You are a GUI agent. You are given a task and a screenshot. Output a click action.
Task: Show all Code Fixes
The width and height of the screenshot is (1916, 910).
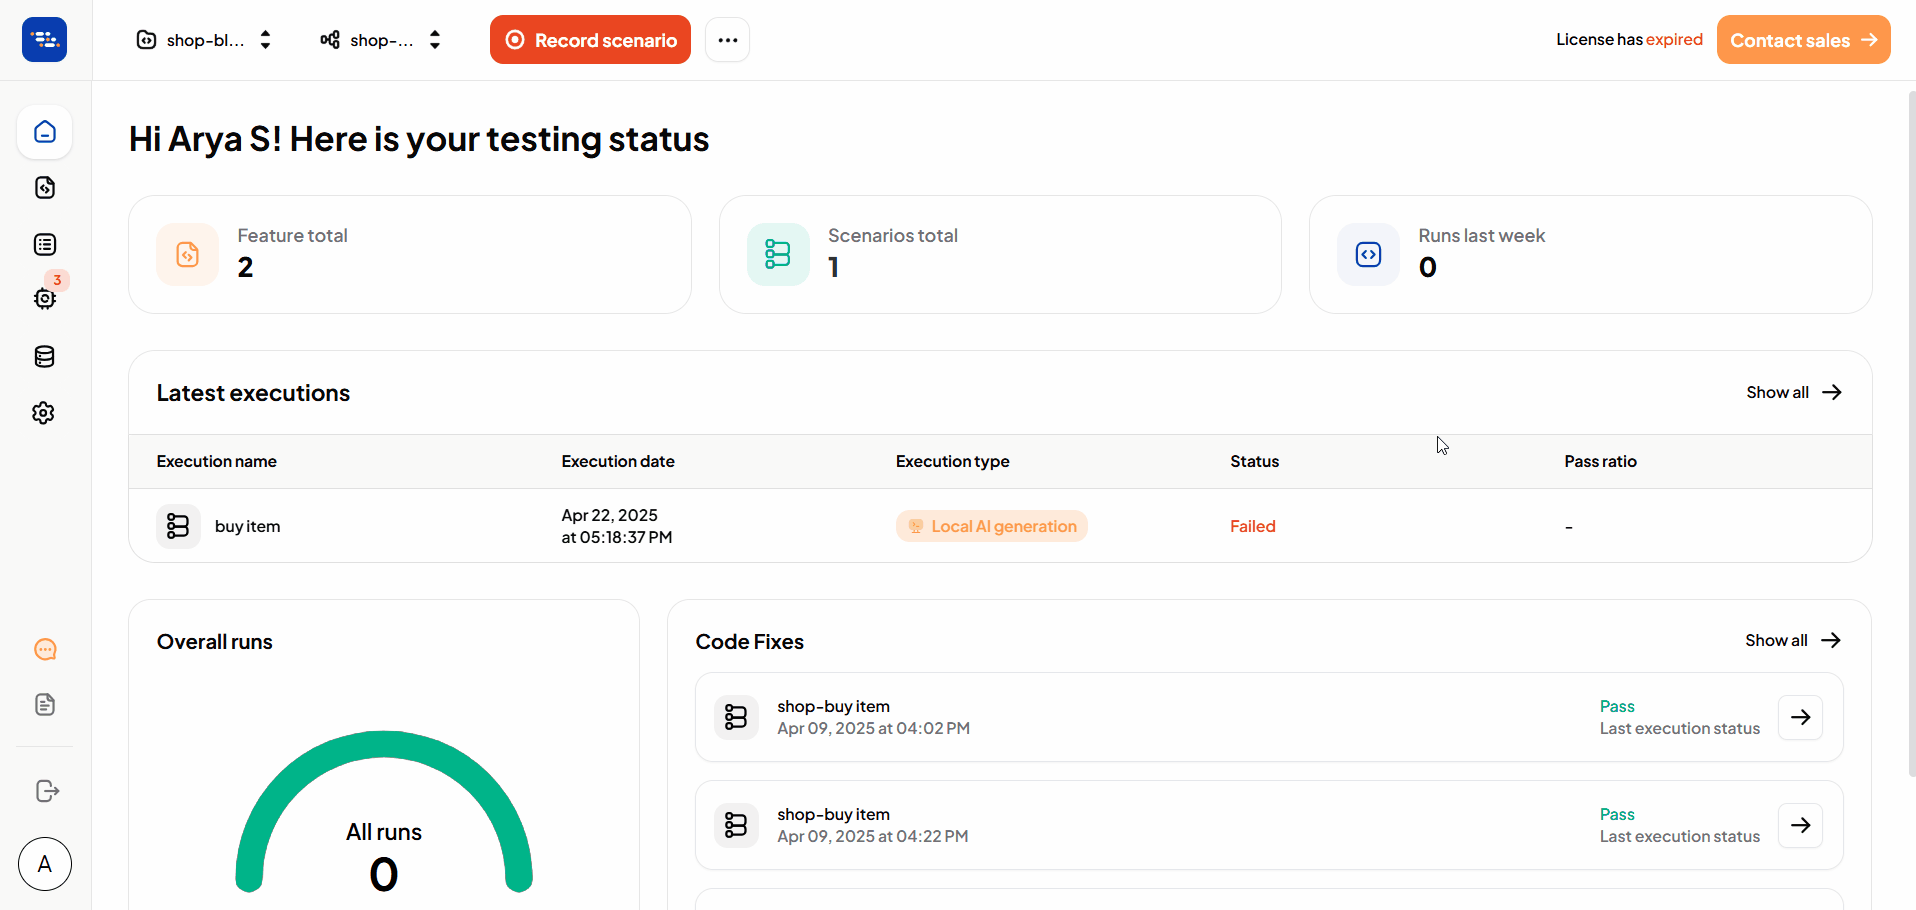pos(1791,640)
